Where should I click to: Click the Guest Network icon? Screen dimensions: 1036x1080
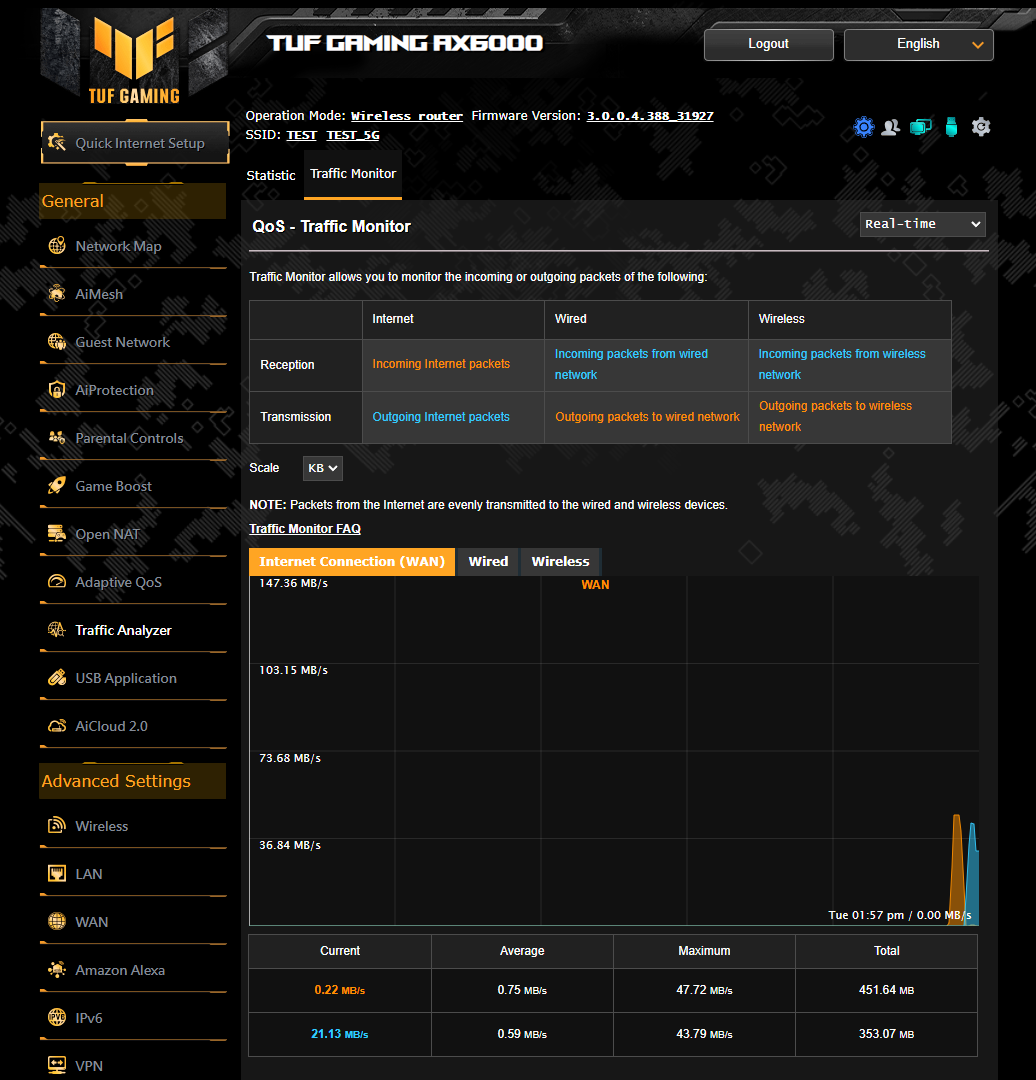click(x=56, y=342)
